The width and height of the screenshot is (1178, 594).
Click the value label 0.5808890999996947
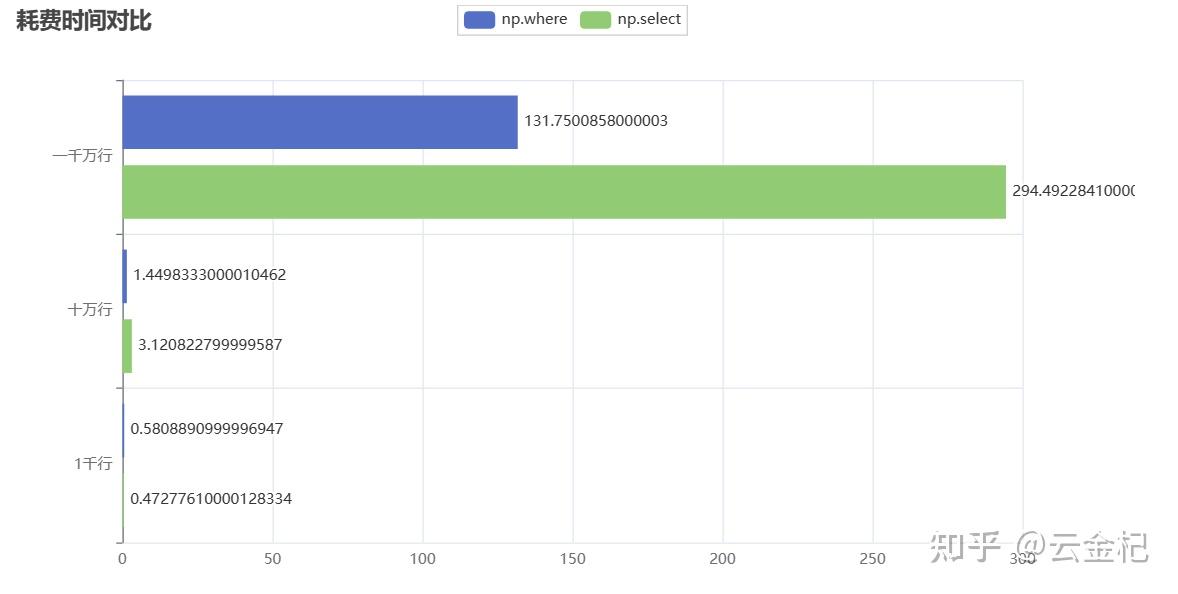coord(207,429)
